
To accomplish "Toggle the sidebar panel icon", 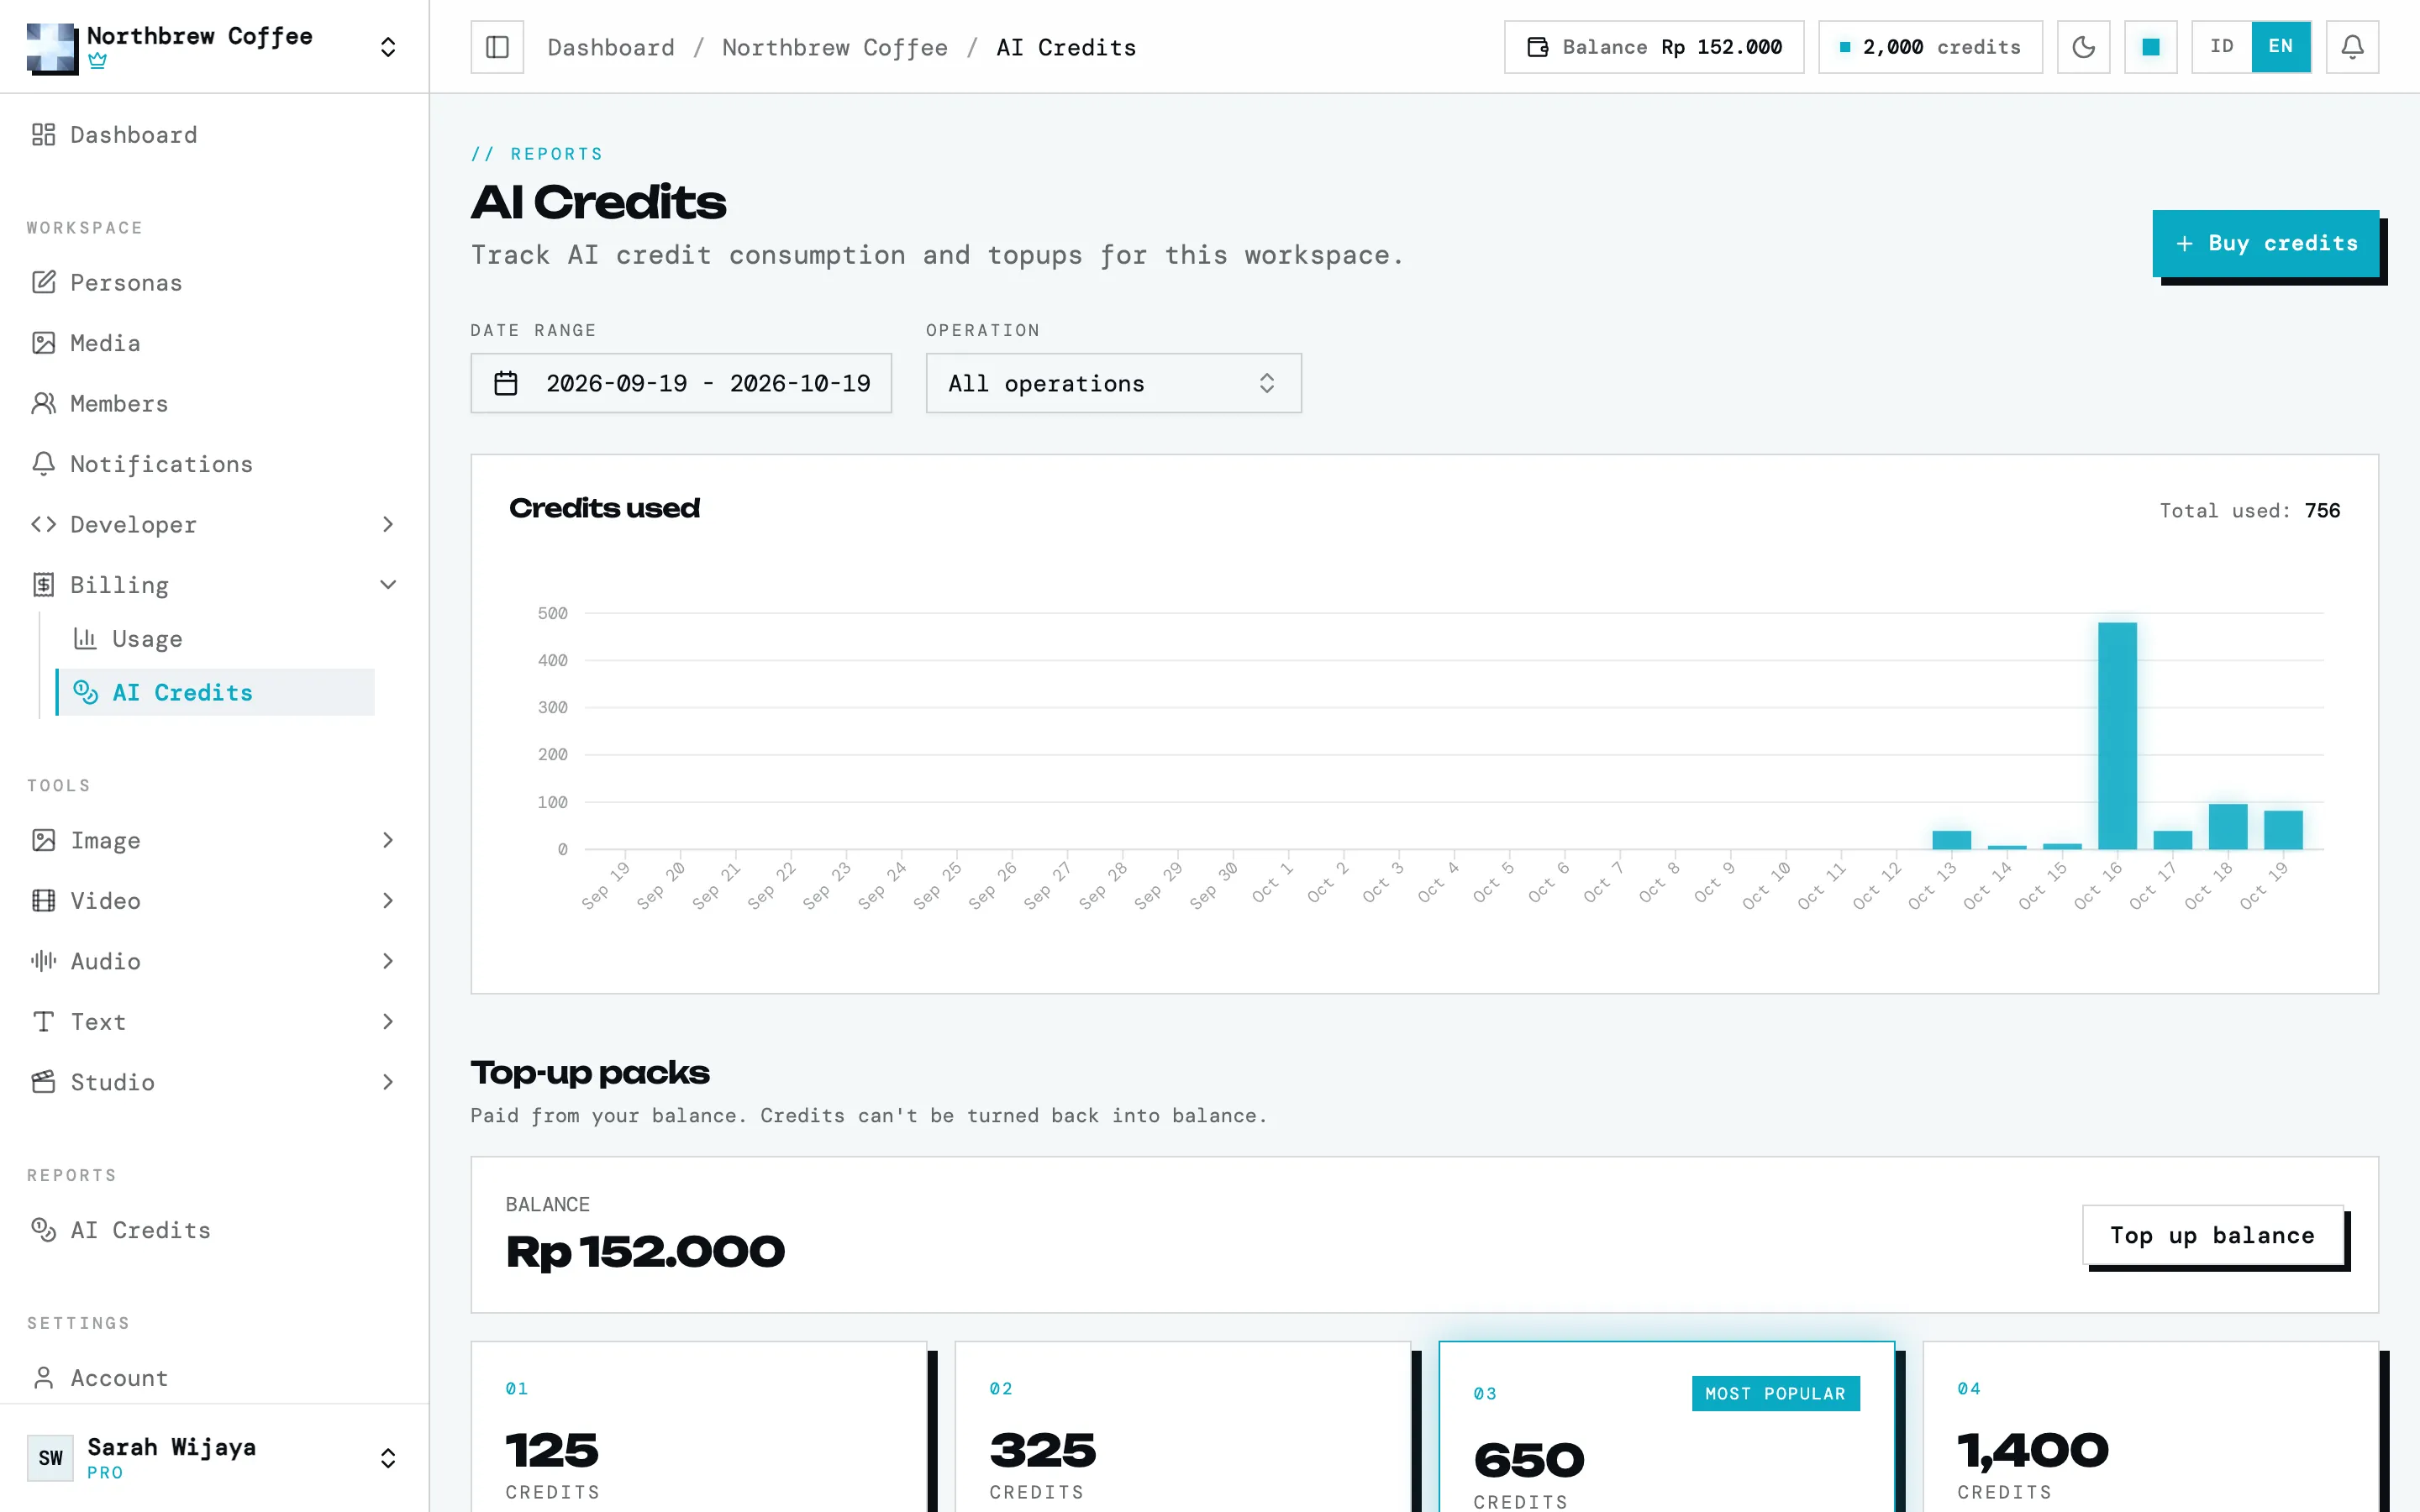I will pos(497,47).
